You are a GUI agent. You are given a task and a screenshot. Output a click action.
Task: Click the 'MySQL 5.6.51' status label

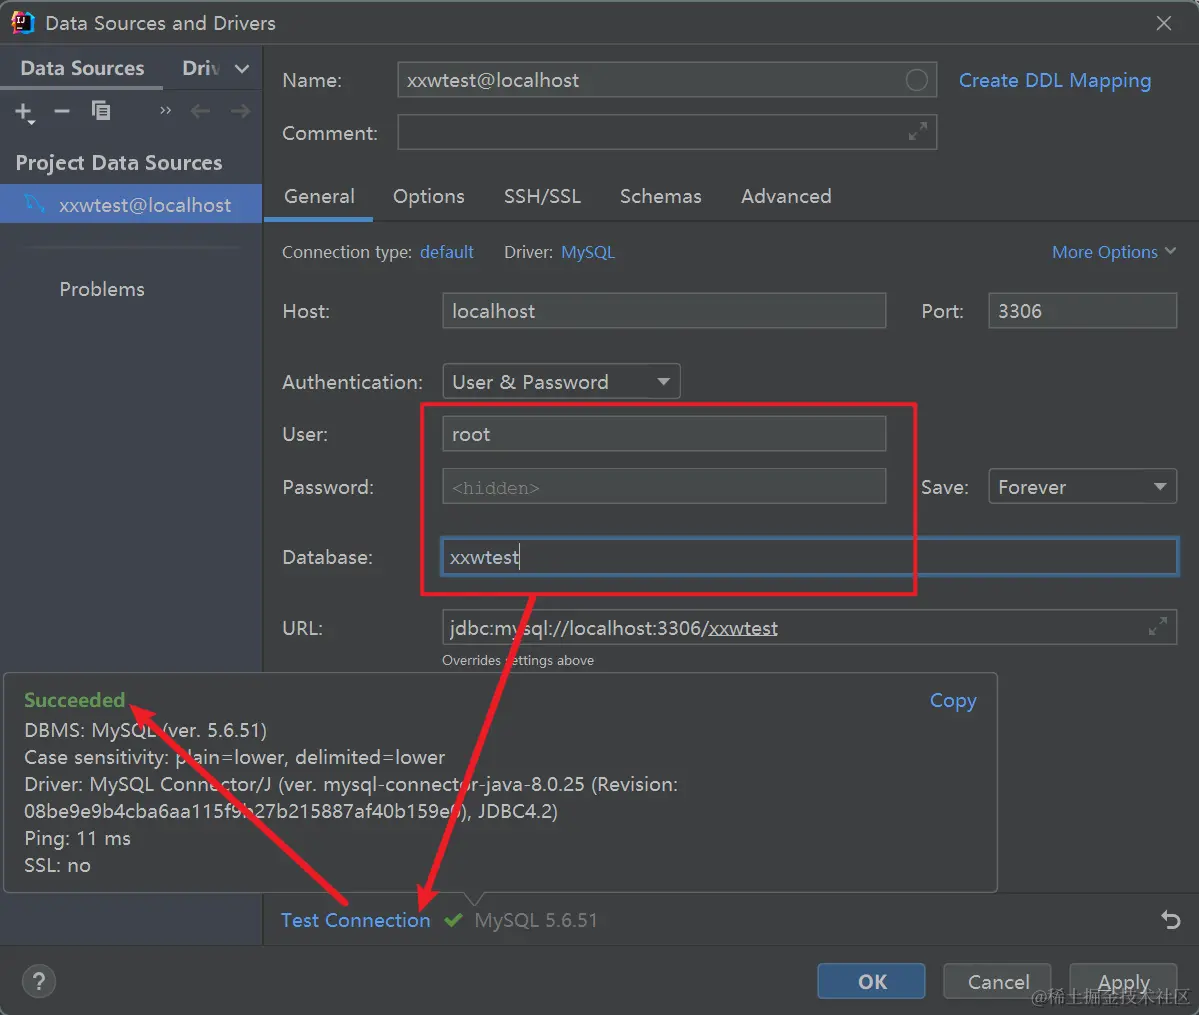click(x=535, y=920)
